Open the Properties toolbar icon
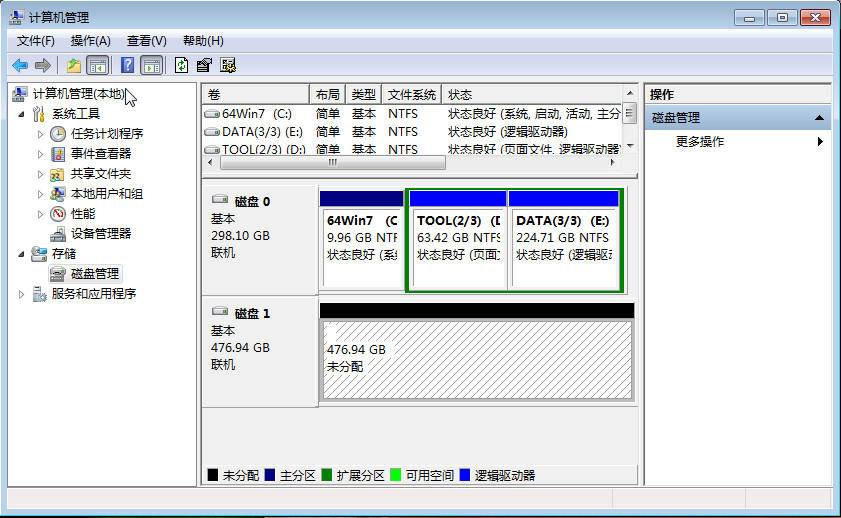The image size is (841, 518). point(204,65)
